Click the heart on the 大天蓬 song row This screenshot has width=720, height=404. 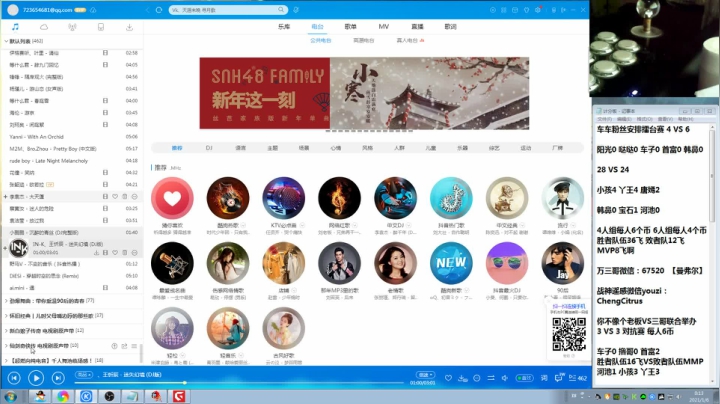click(115, 196)
